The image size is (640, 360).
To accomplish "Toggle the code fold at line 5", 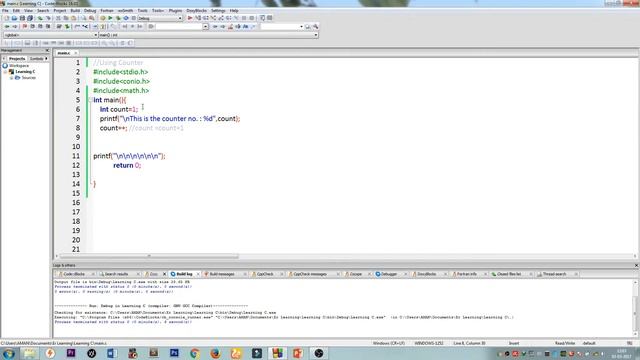I will pos(90,100).
